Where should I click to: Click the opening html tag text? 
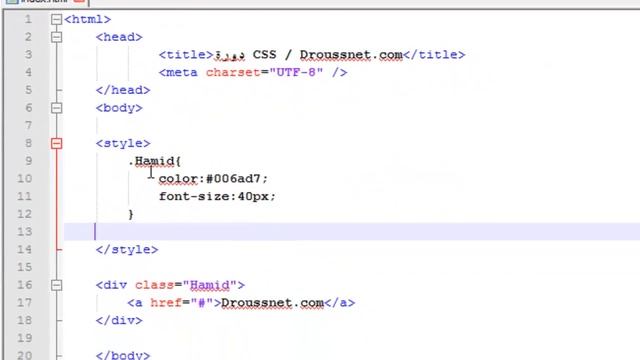pos(87,19)
